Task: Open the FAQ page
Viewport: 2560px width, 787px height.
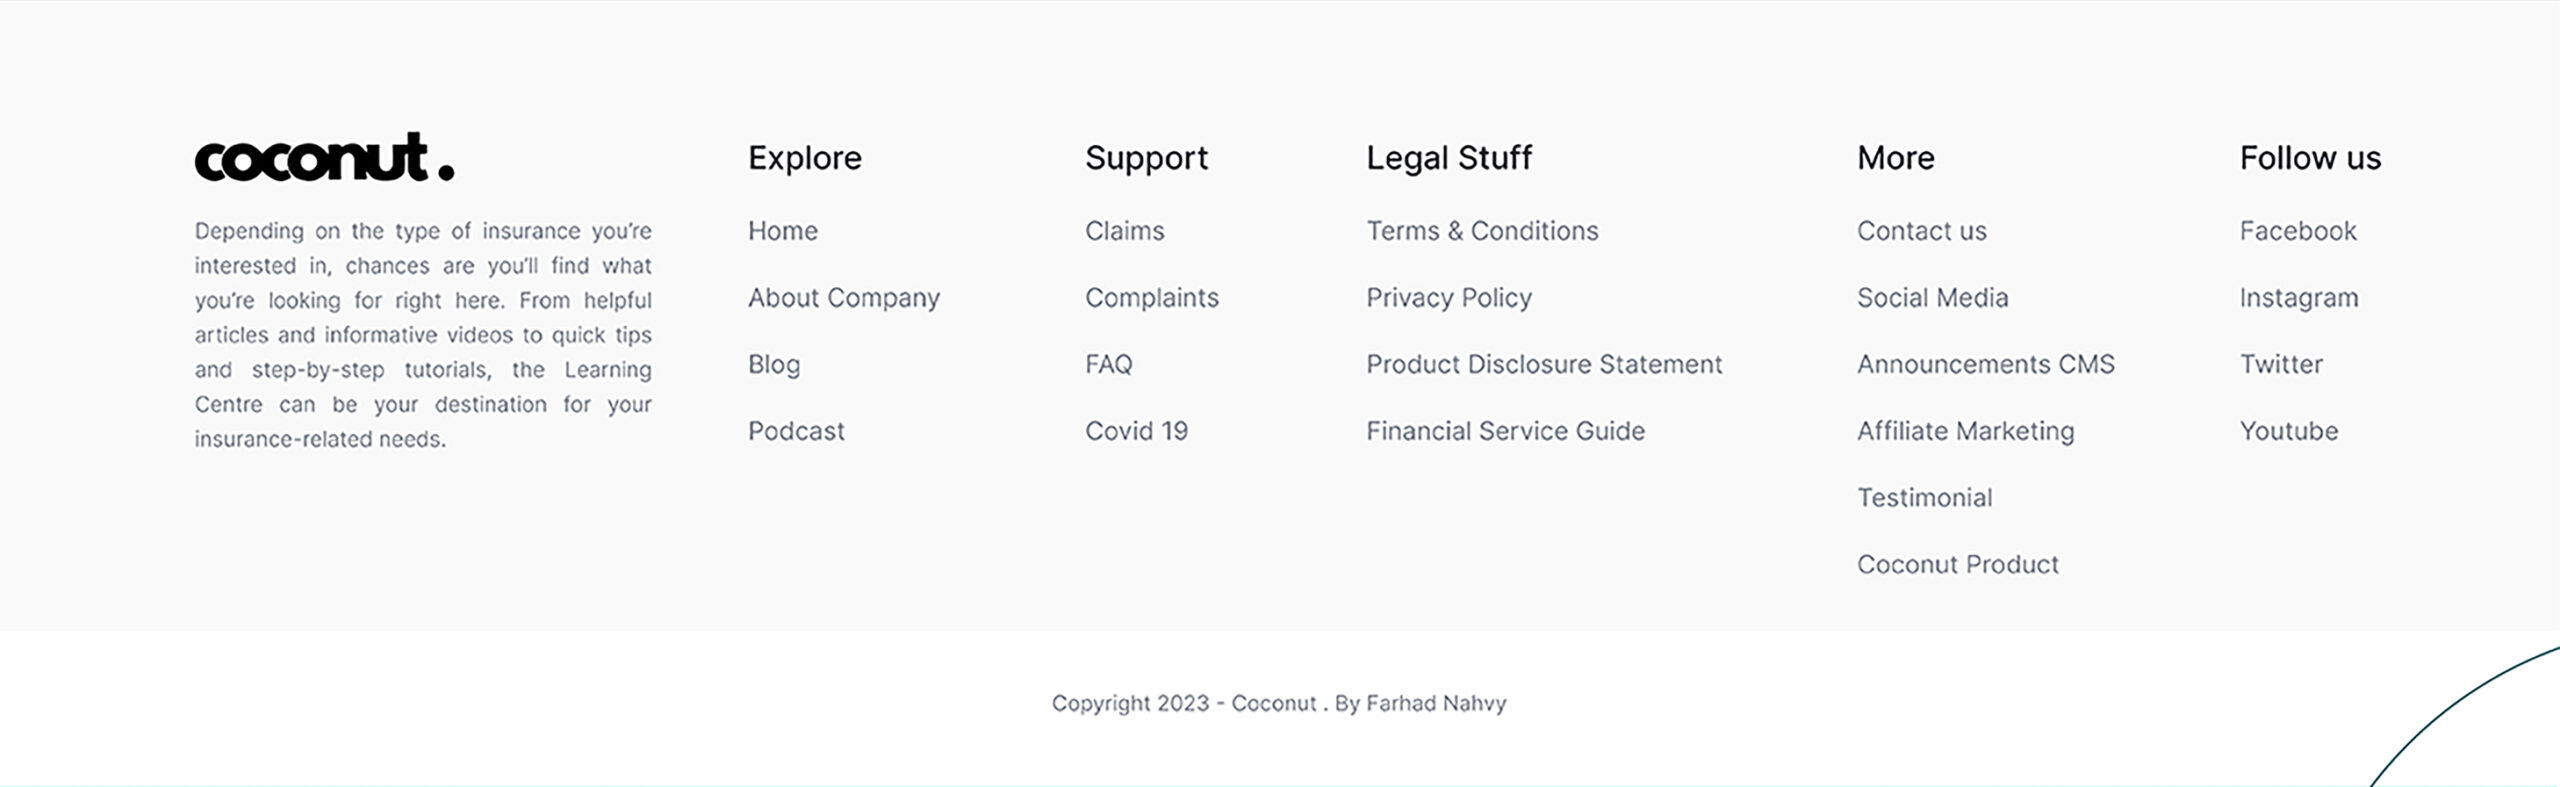Action: 1109,364
